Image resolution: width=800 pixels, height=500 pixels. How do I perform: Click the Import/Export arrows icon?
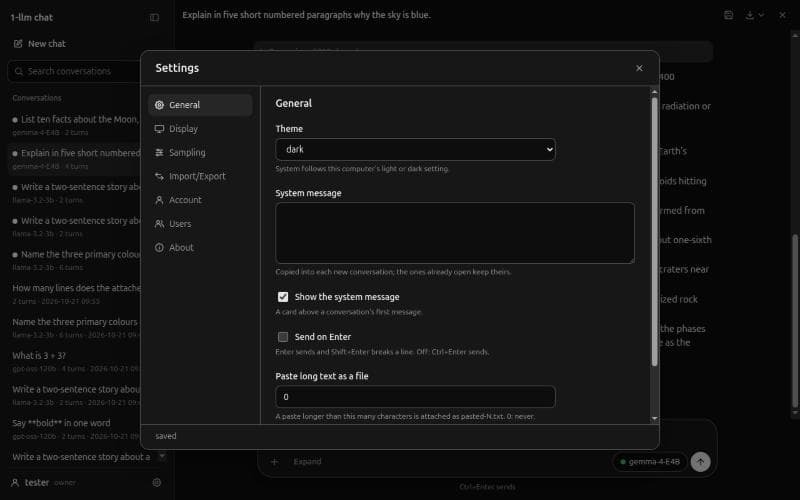tap(159, 176)
